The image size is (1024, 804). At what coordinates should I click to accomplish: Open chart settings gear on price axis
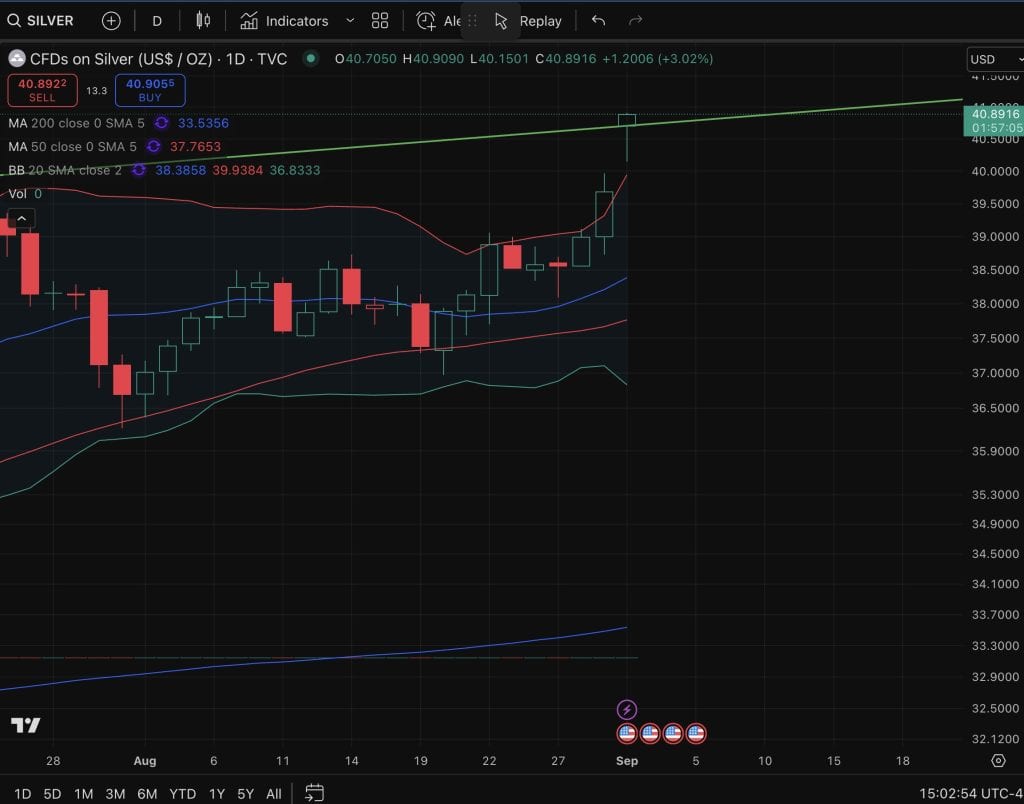(x=997, y=761)
